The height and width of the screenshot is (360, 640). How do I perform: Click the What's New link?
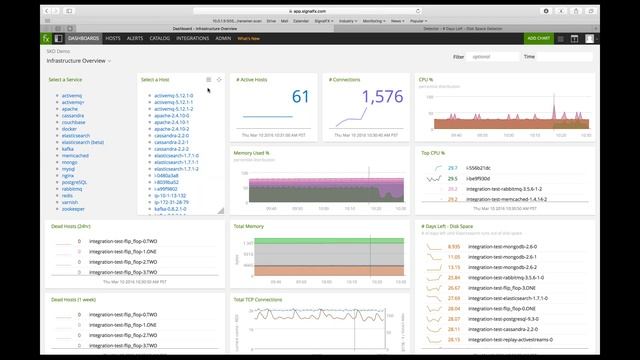coord(249,38)
